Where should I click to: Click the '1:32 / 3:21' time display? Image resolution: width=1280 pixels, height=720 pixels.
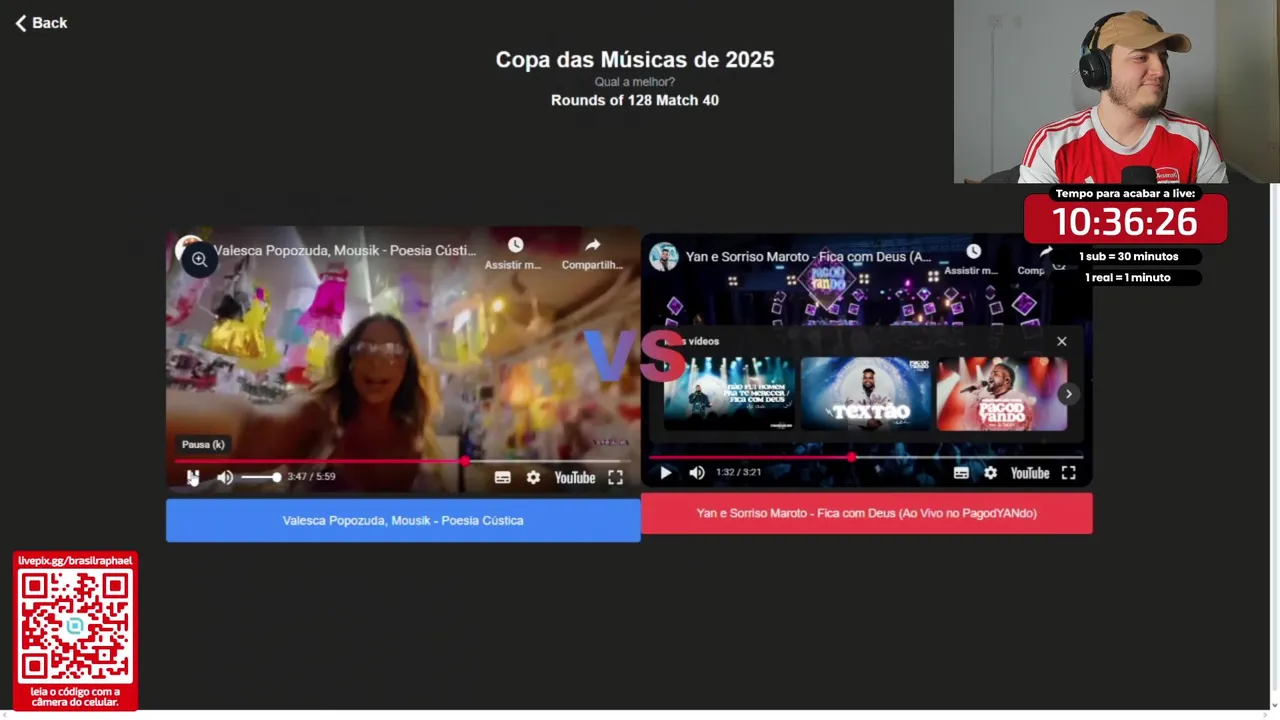click(738, 473)
